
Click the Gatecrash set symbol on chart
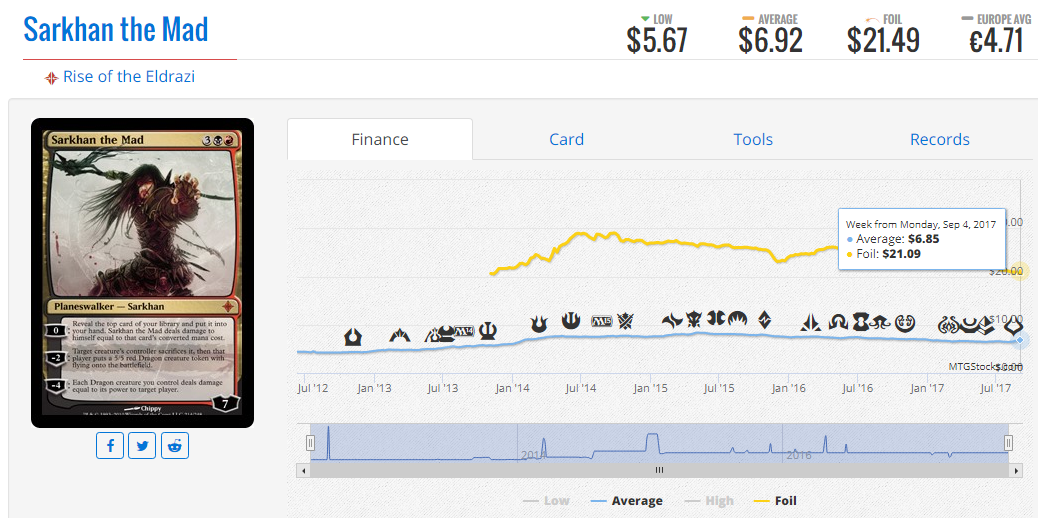tap(401, 335)
